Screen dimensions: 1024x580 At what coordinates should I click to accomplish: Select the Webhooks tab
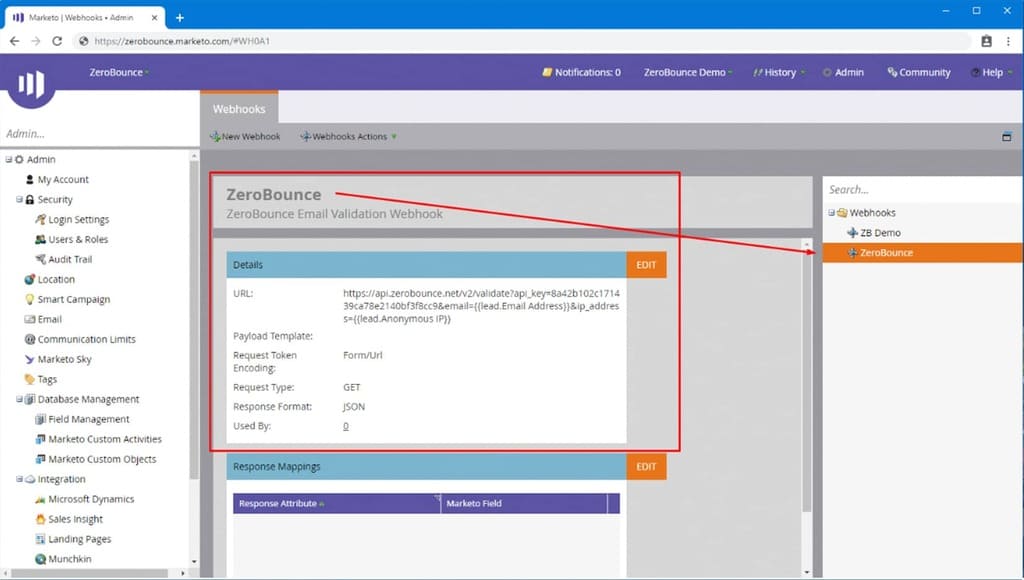point(239,108)
